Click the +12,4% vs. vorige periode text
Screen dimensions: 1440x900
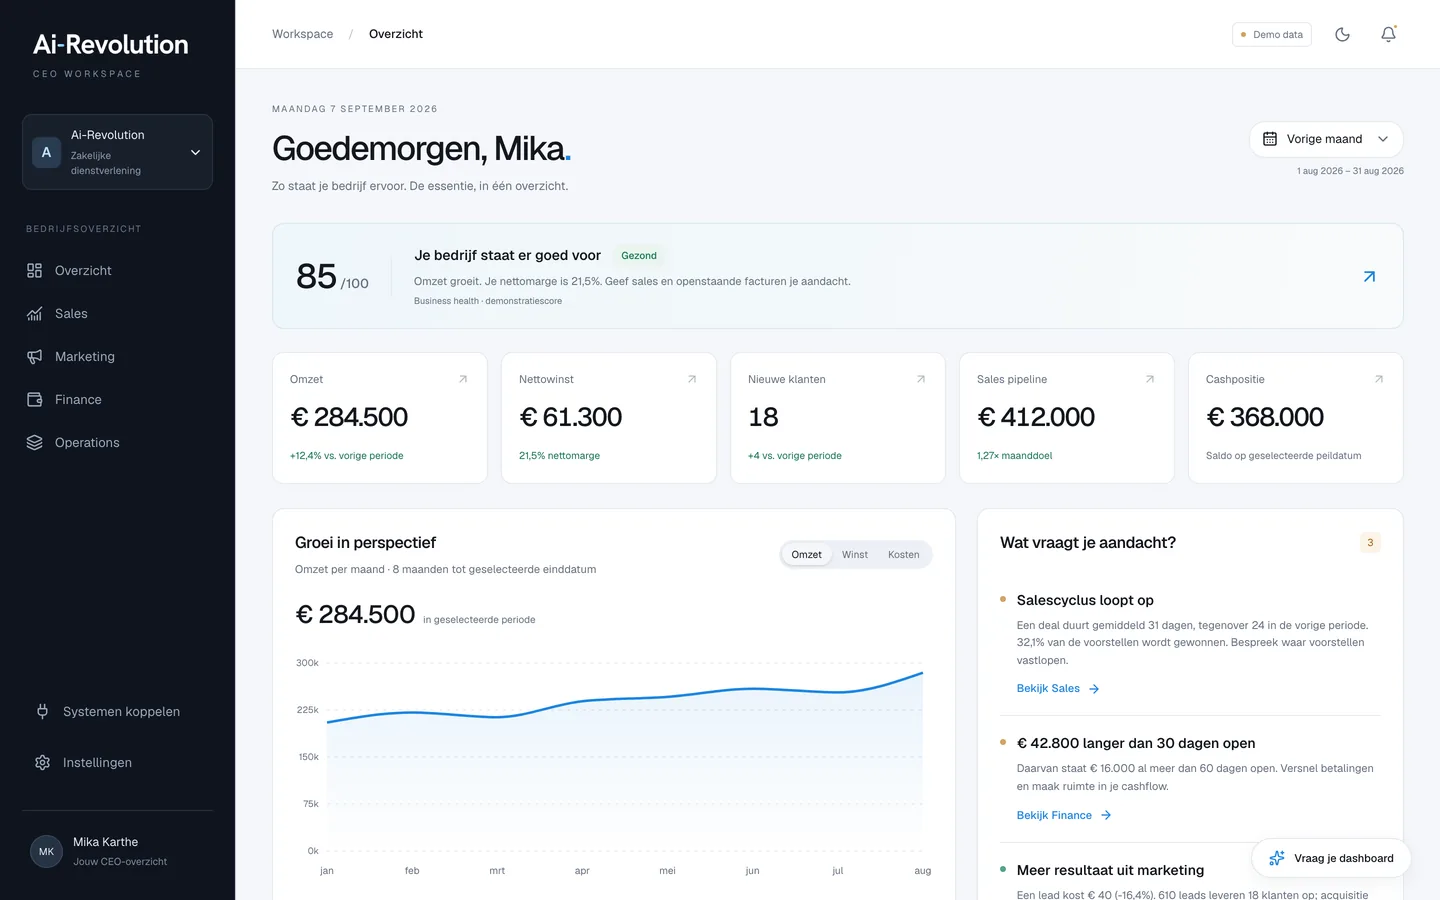(x=347, y=456)
